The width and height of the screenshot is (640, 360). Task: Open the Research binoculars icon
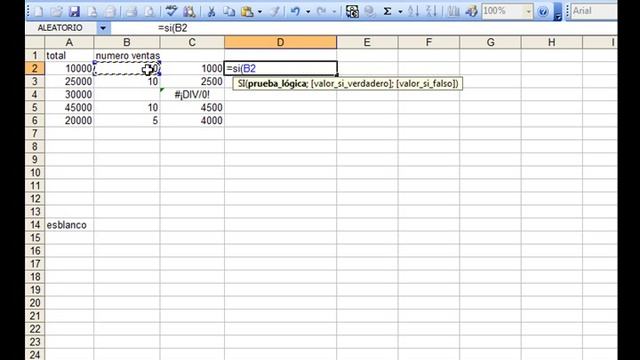[x=189, y=11]
